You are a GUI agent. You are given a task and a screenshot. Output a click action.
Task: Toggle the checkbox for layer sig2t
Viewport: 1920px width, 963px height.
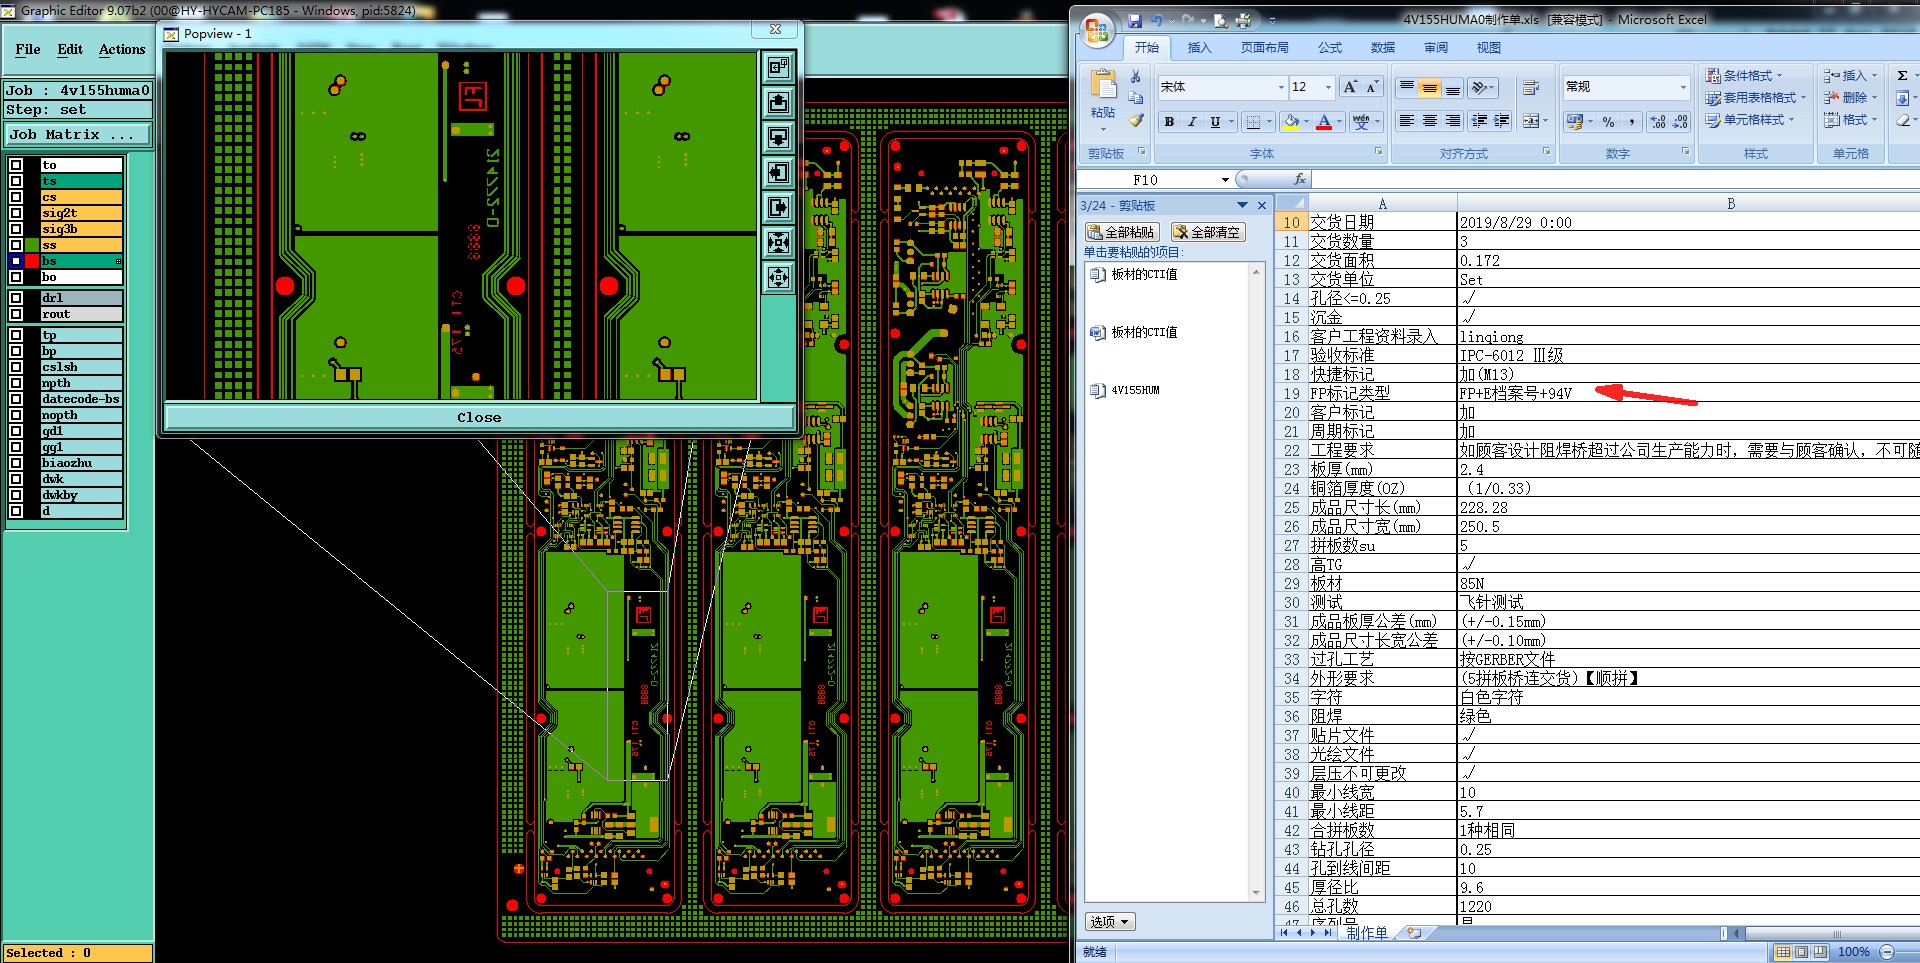point(16,213)
